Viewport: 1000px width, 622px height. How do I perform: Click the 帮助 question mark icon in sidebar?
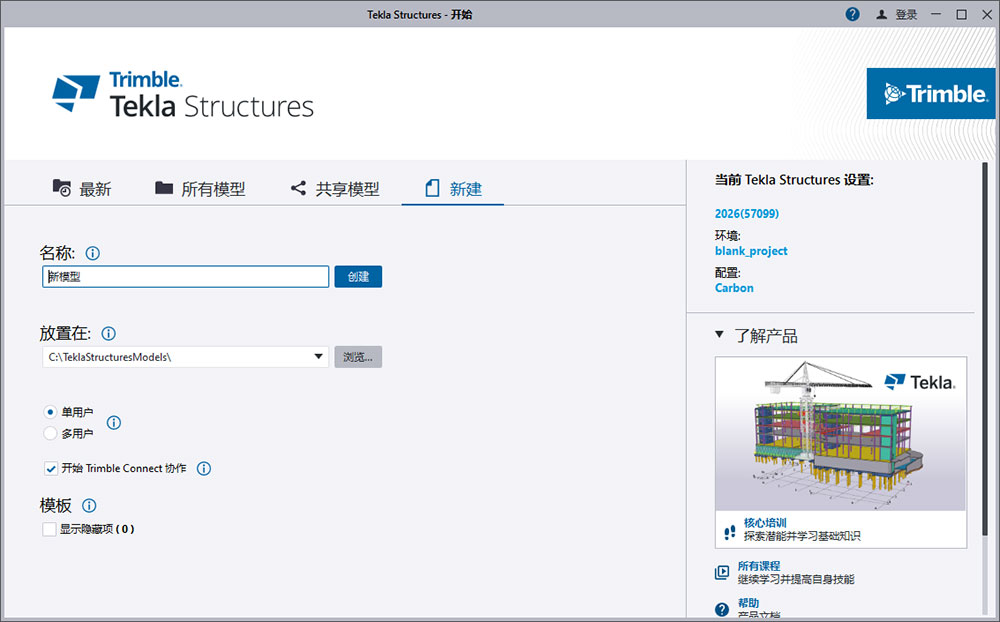click(721, 604)
